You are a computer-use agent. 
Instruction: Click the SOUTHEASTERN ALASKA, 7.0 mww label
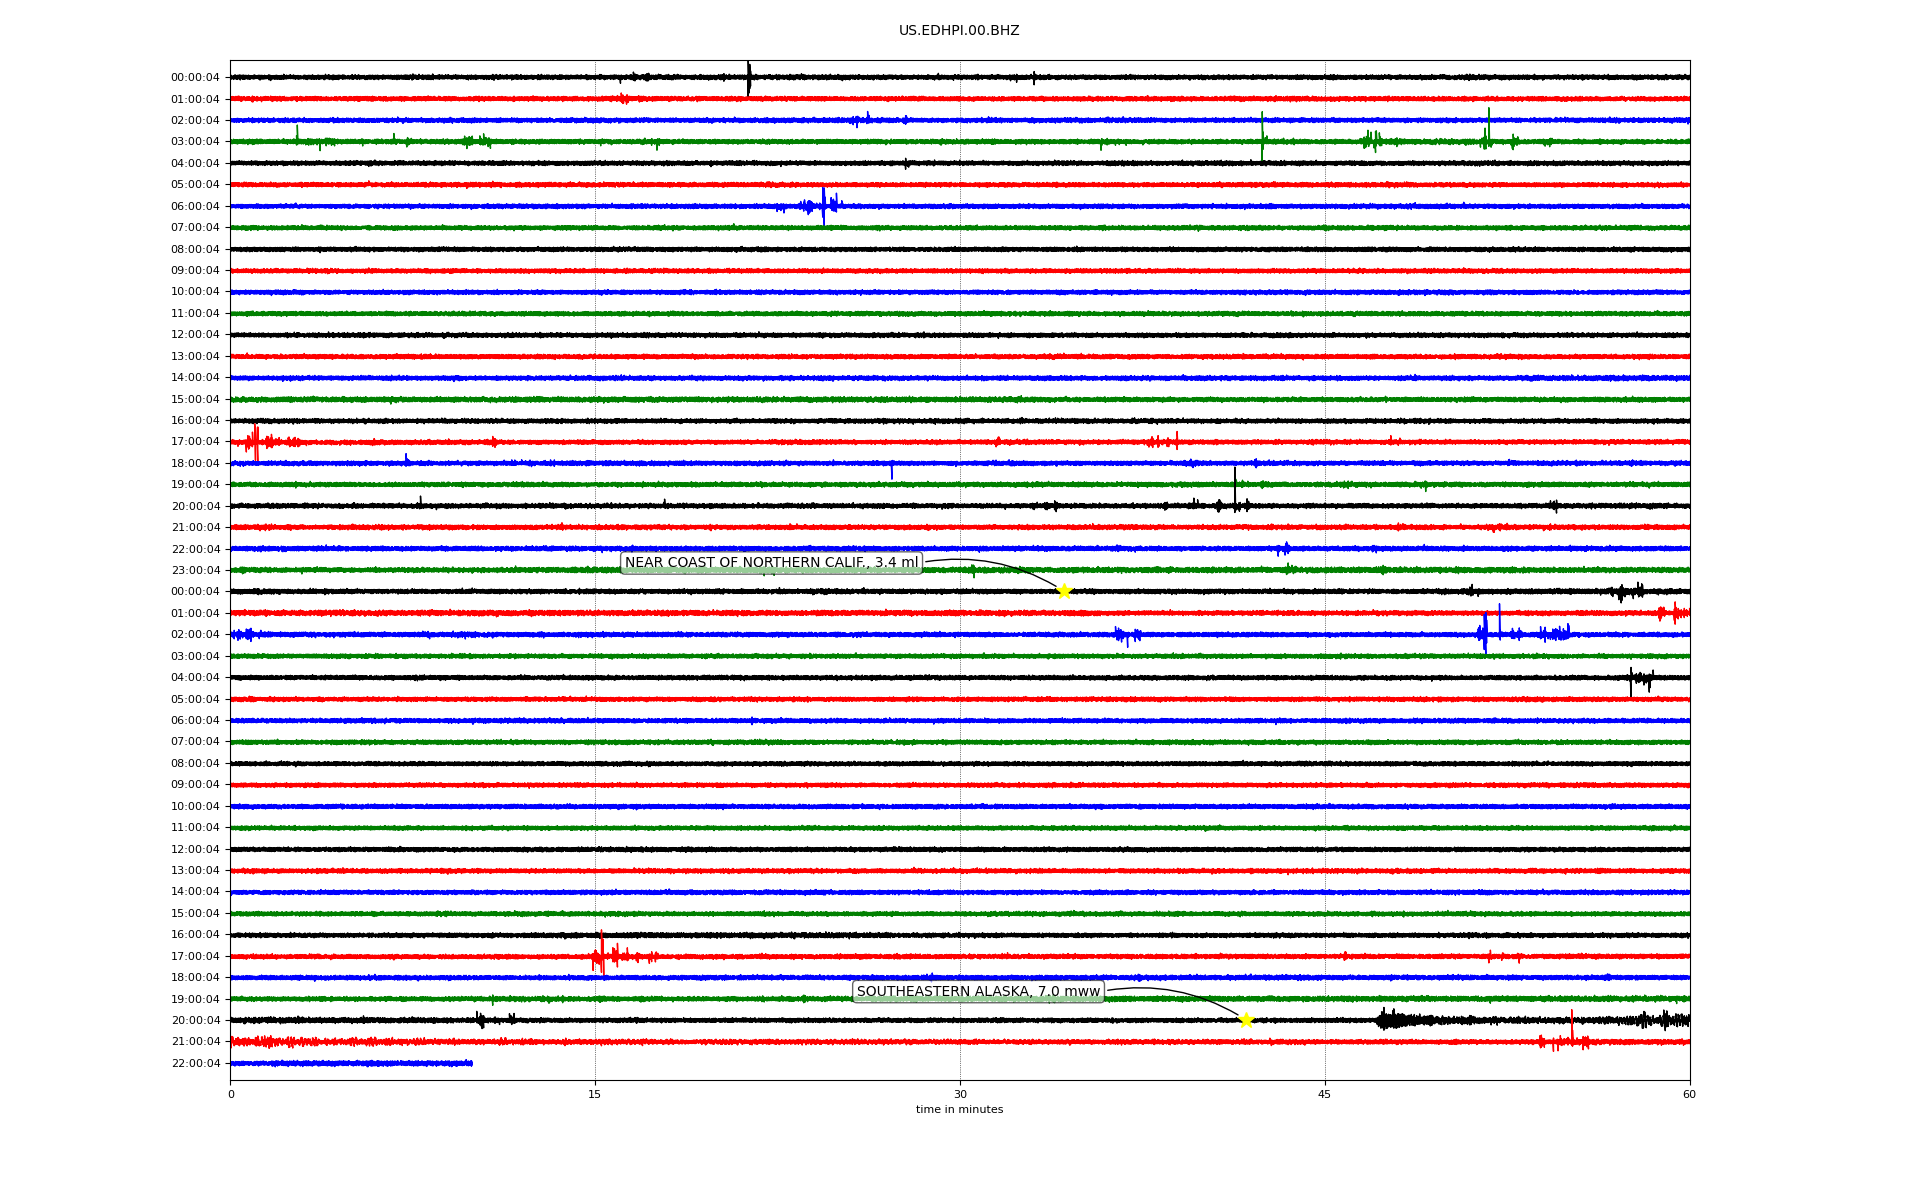click(x=978, y=992)
